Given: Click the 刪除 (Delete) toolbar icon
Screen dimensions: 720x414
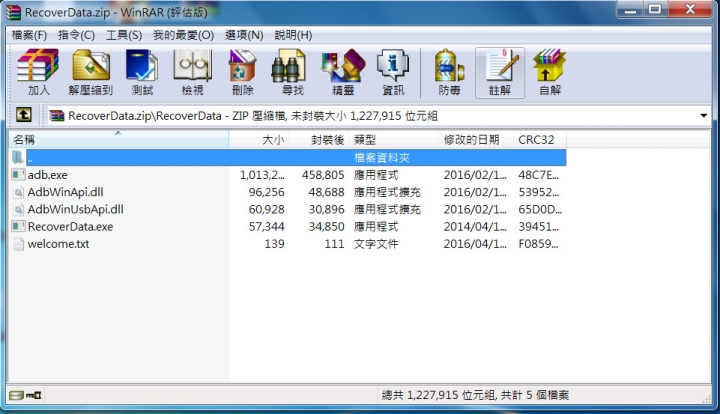Looking at the screenshot, I should [242, 65].
